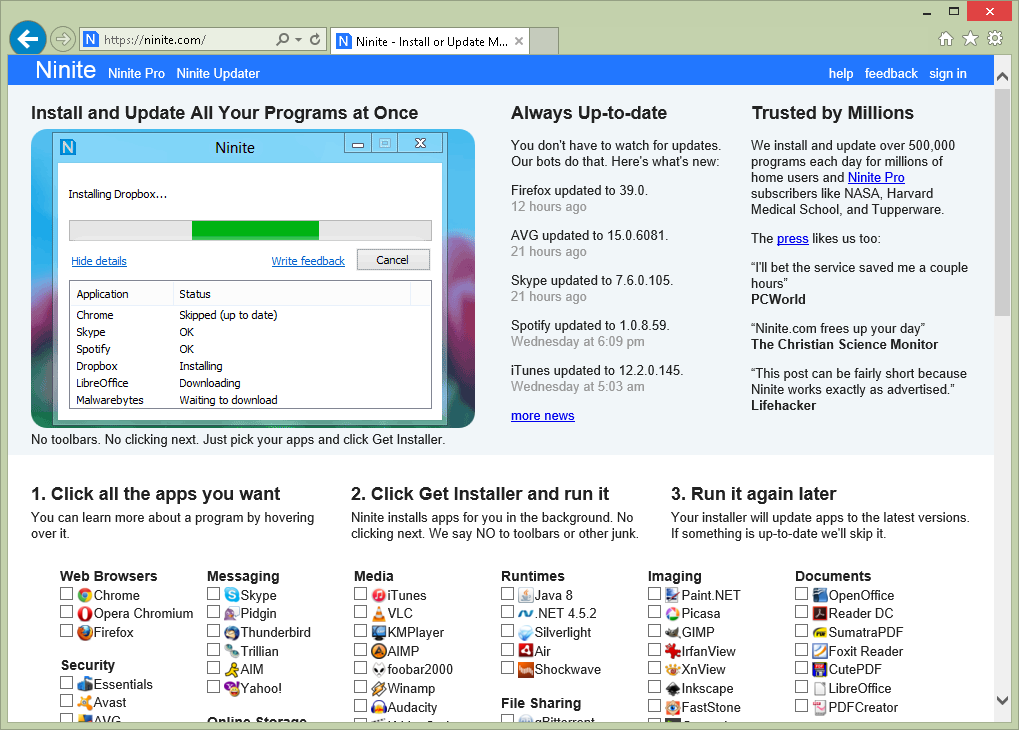Close the Ninite browser tab
The image size is (1019, 730).
coord(519,41)
